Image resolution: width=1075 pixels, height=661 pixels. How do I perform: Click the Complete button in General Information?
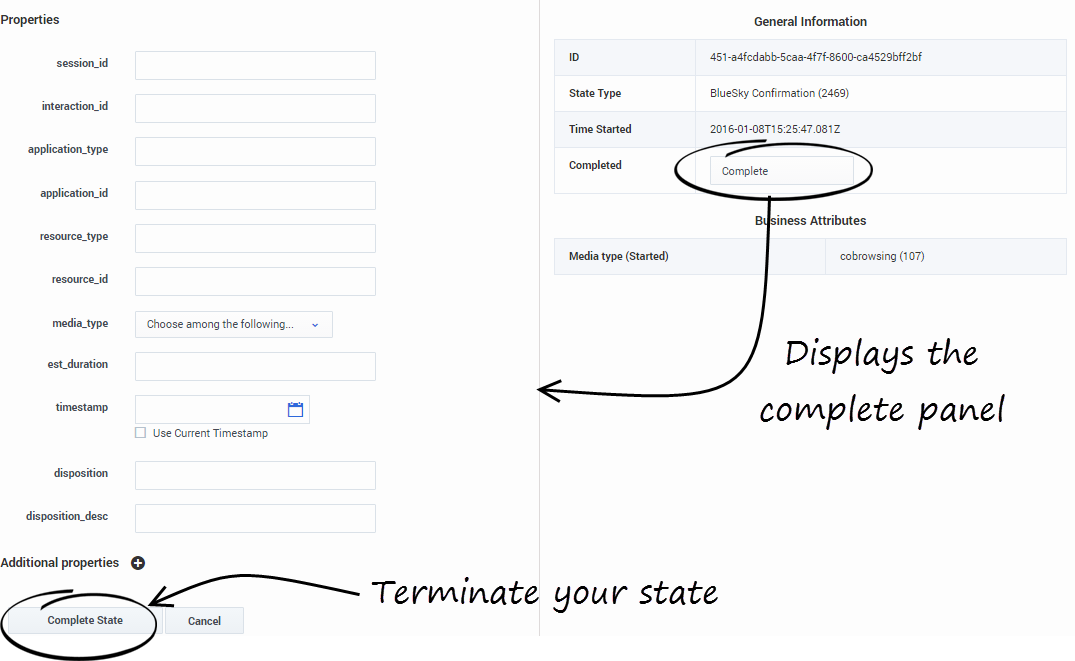click(782, 171)
